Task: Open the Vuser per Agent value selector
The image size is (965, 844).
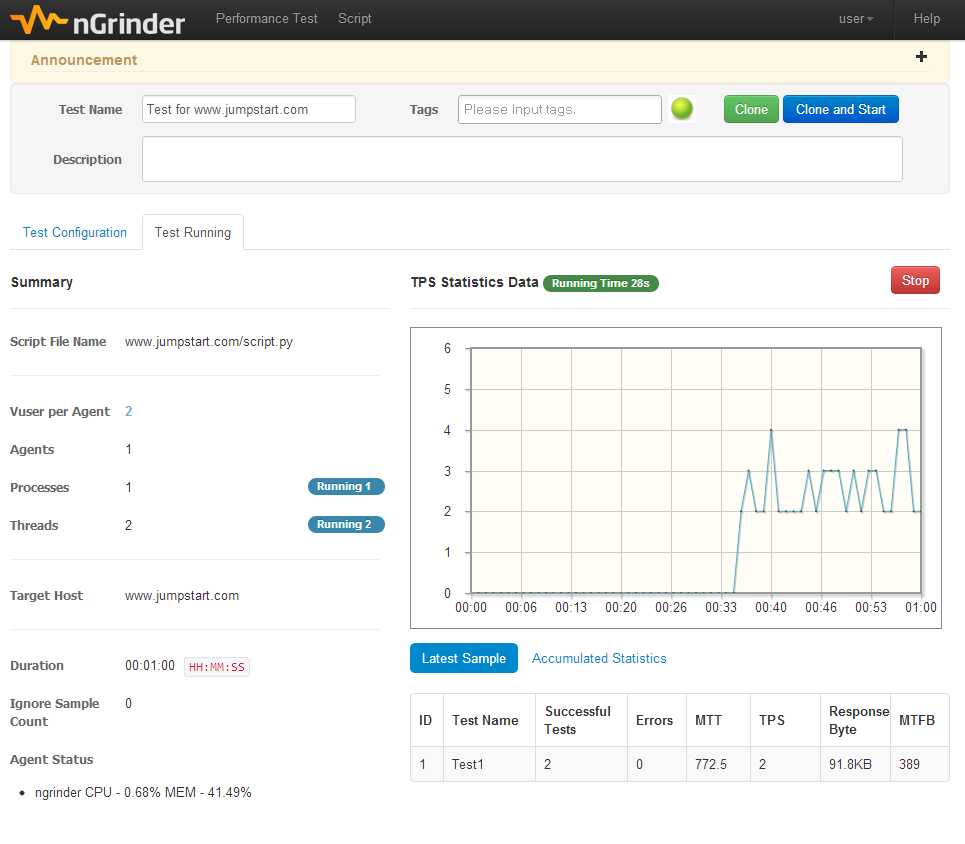Action: pos(128,411)
